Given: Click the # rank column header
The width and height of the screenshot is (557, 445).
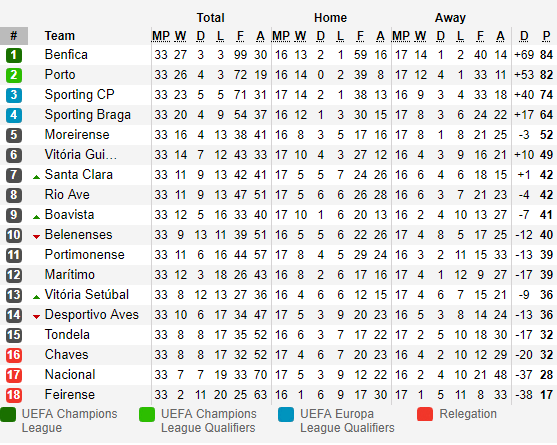Looking at the screenshot, I should [x=14, y=36].
